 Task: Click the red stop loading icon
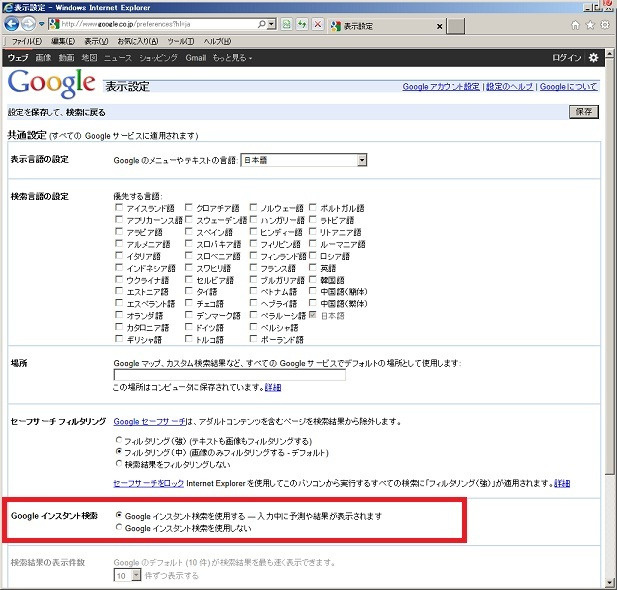pyautogui.click(x=318, y=24)
